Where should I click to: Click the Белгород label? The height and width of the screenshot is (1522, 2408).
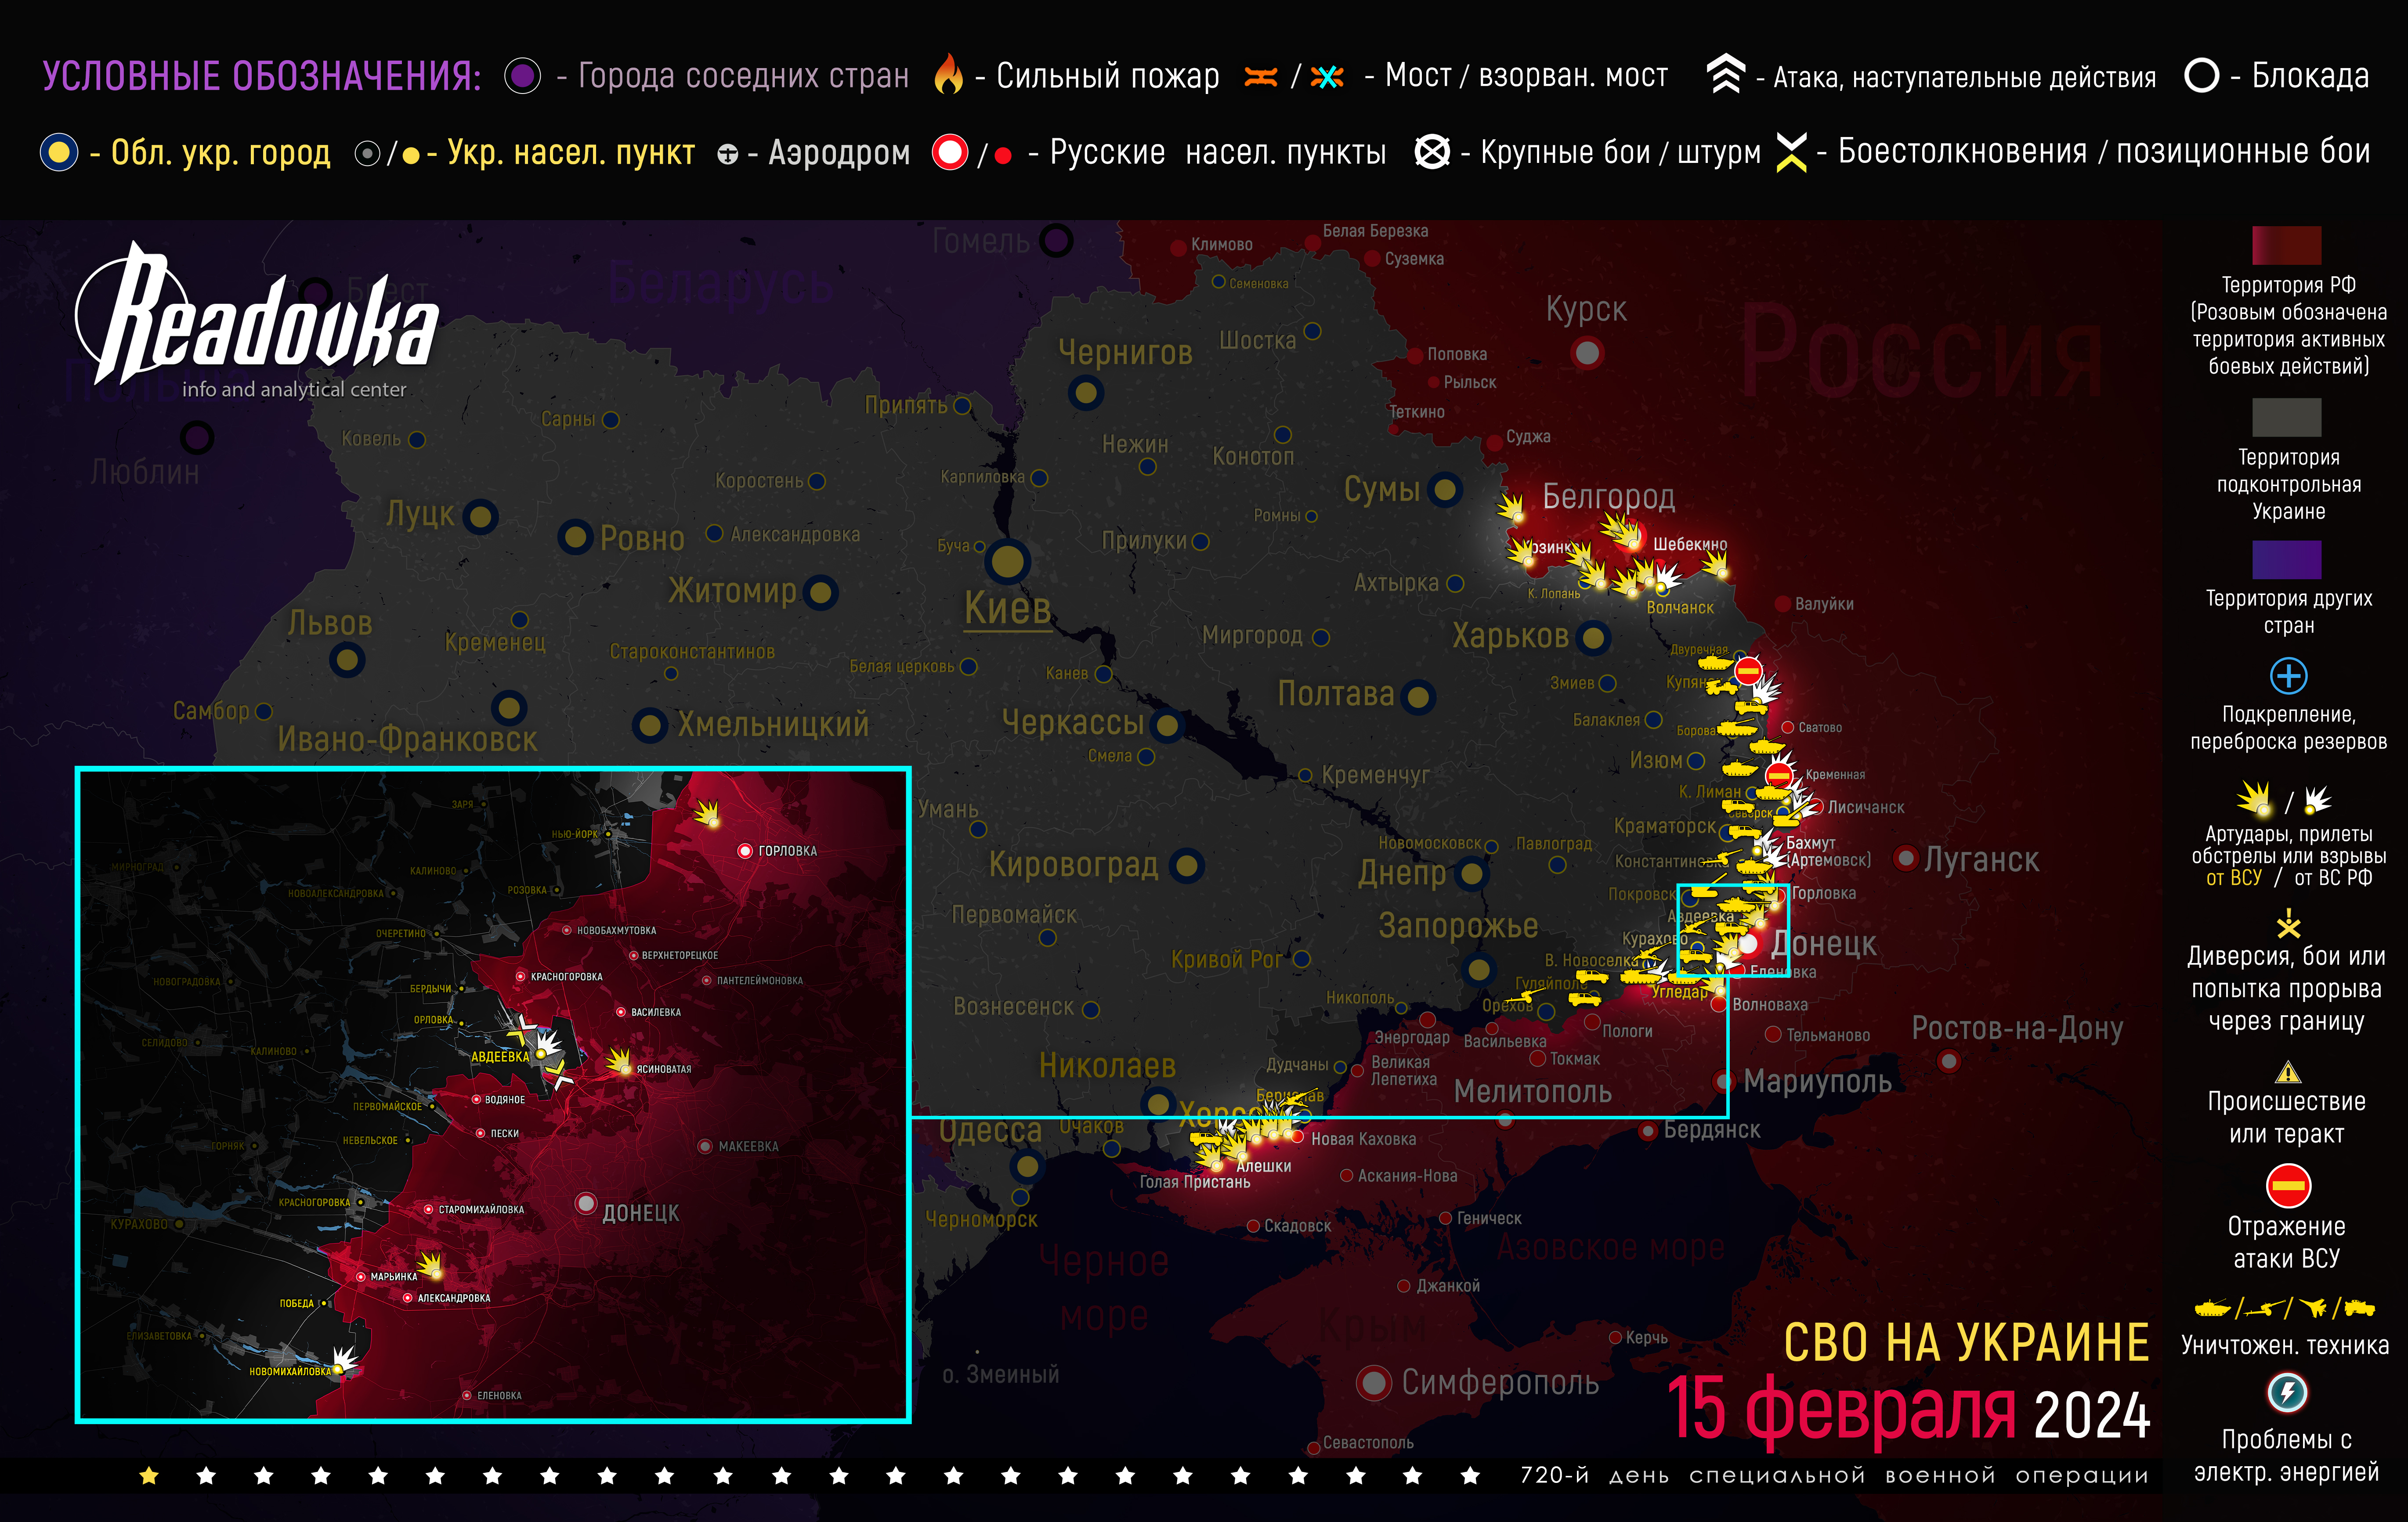tap(1608, 496)
